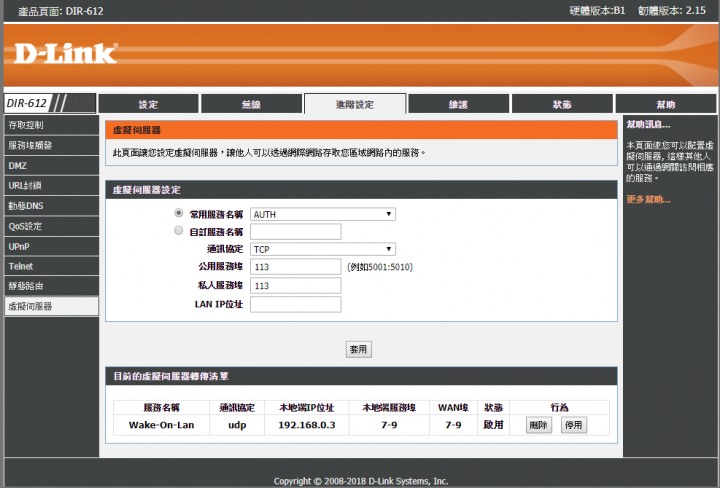The width and height of the screenshot is (720, 488).
Task: Click the 產品頁面: DIR-612 header text
Action: tap(61, 11)
